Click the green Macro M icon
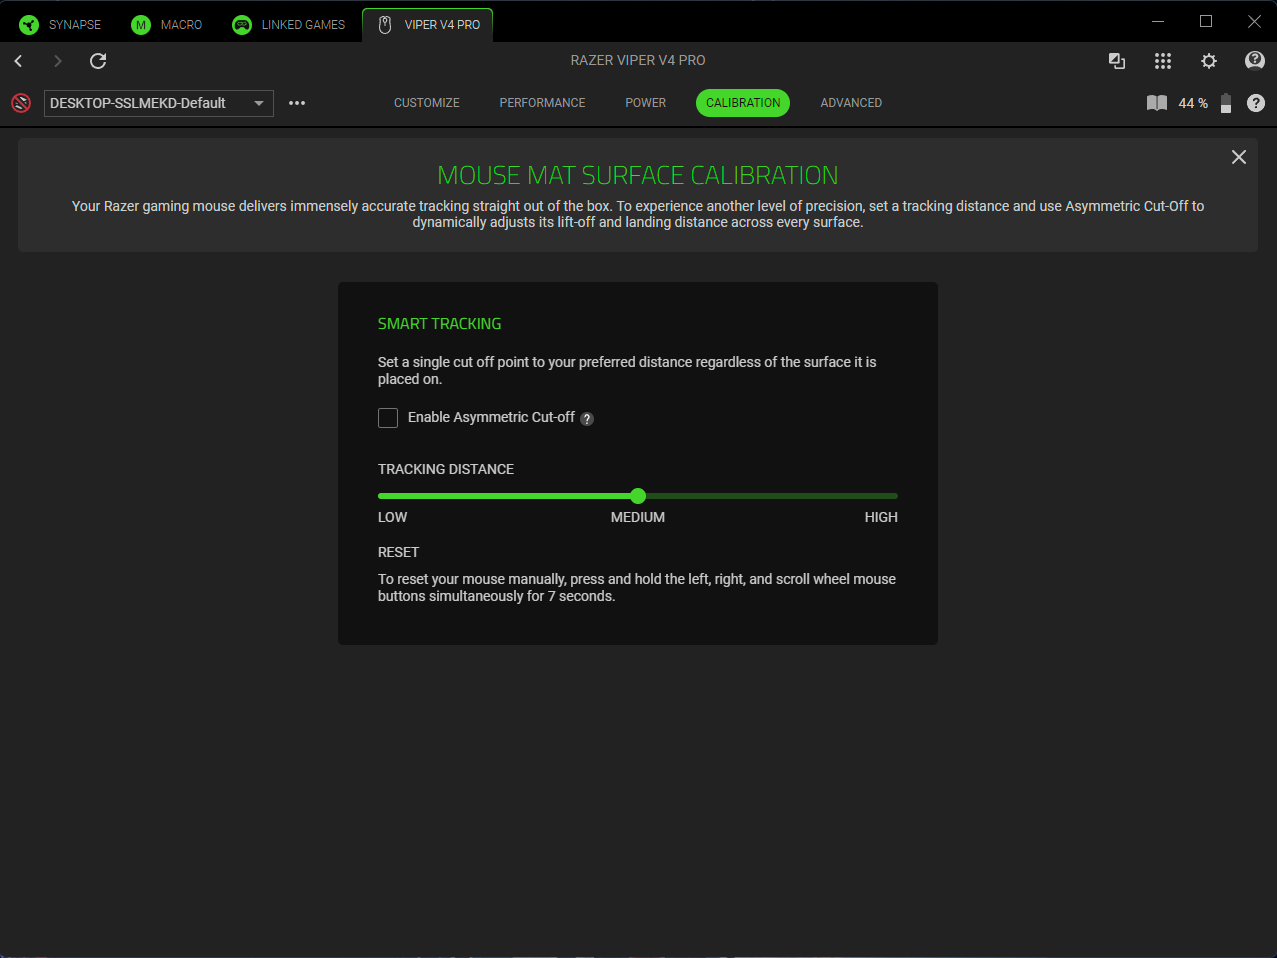The width and height of the screenshot is (1277, 958). (141, 25)
